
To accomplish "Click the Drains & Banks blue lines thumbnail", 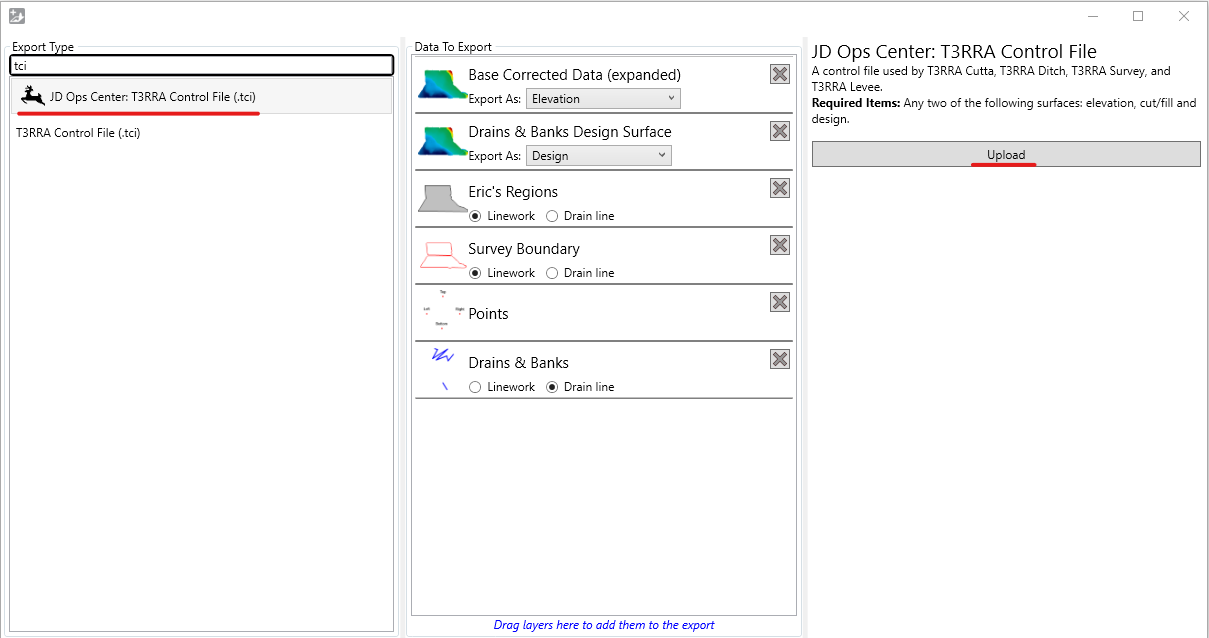I will (x=442, y=368).
